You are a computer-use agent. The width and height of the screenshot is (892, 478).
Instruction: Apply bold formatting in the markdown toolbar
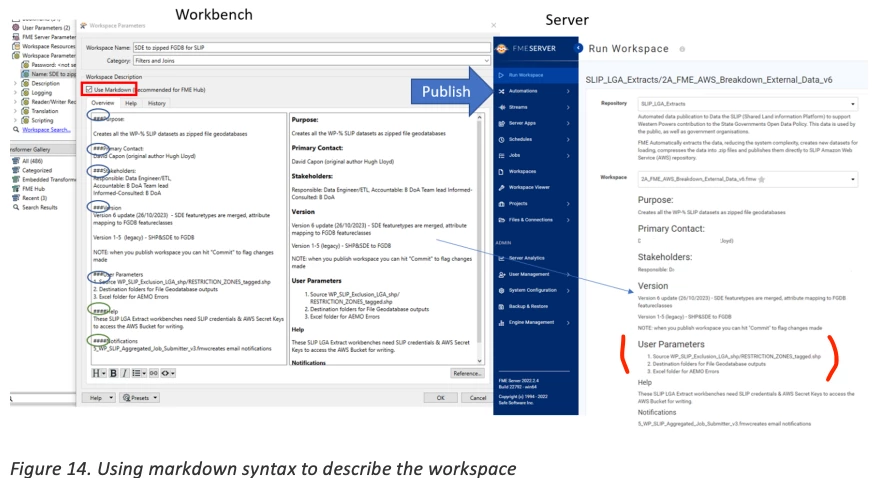[x=113, y=373]
